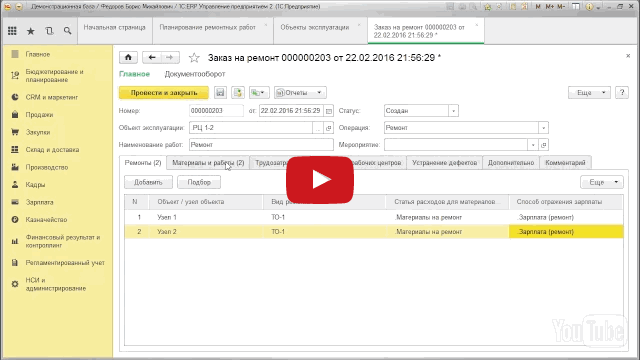The height and width of the screenshot is (360, 640).
Task: Open Бюджетирование и планирование section
Action: tap(54, 76)
